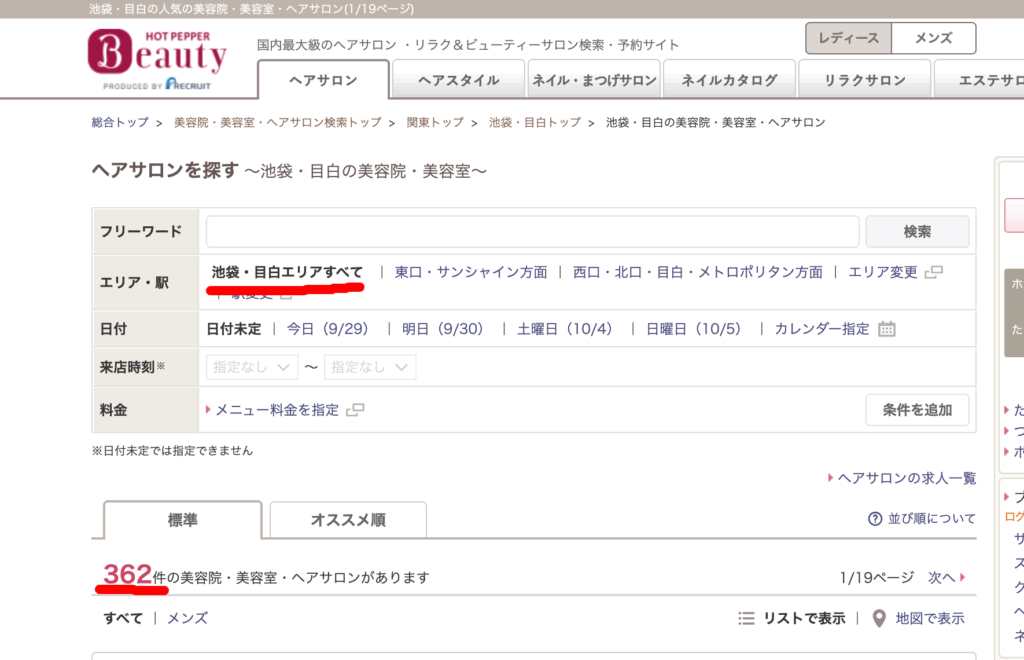Screen dimensions: 1024x660
Task: Click the question mark icon about sort order
Action: (875, 519)
